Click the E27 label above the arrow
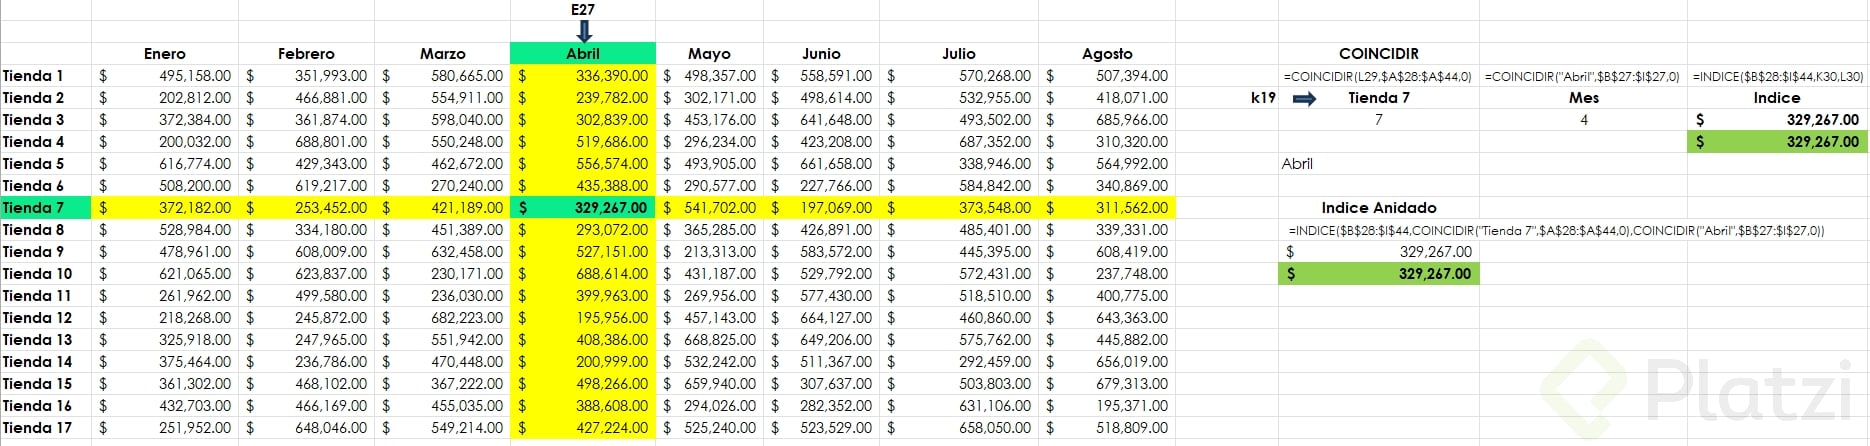The image size is (1870, 446). pos(583,10)
